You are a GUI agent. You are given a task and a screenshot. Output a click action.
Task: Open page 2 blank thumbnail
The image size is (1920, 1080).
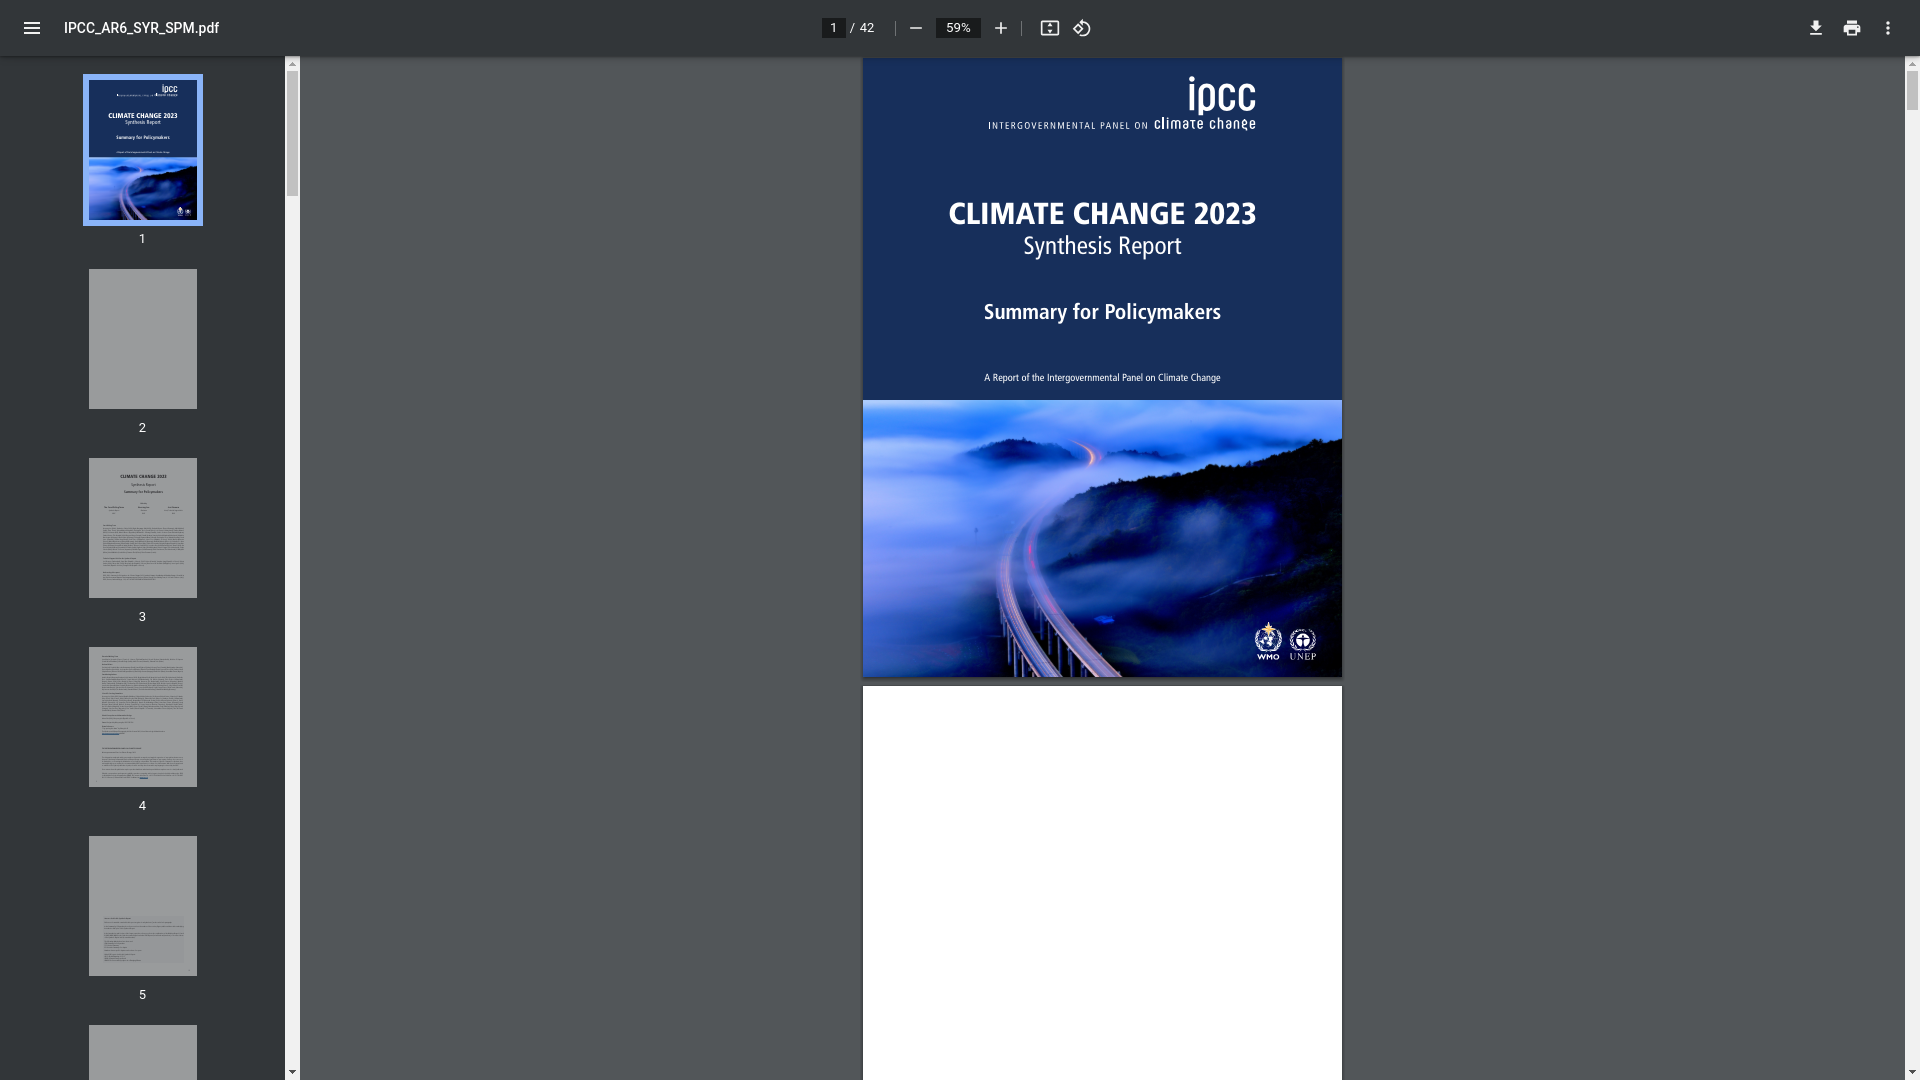click(143, 339)
